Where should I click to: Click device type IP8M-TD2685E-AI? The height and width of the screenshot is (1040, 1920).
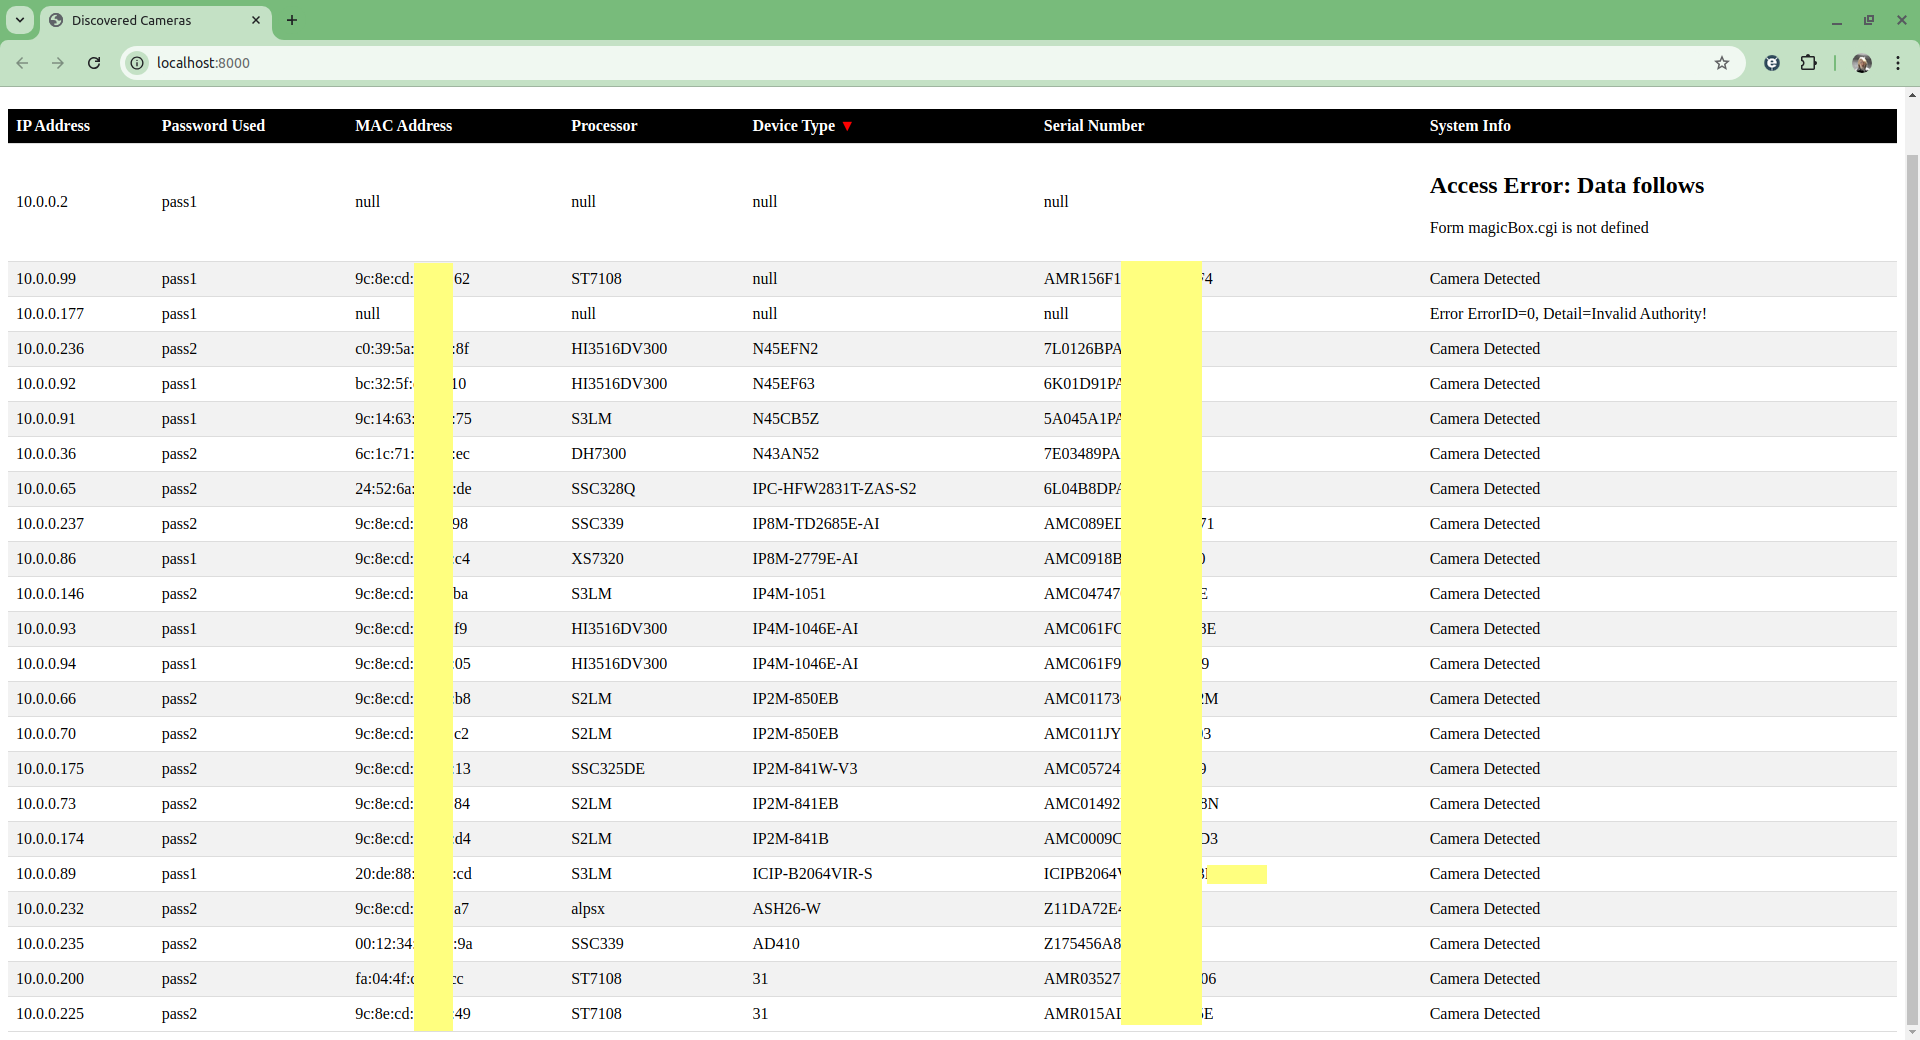click(x=816, y=524)
